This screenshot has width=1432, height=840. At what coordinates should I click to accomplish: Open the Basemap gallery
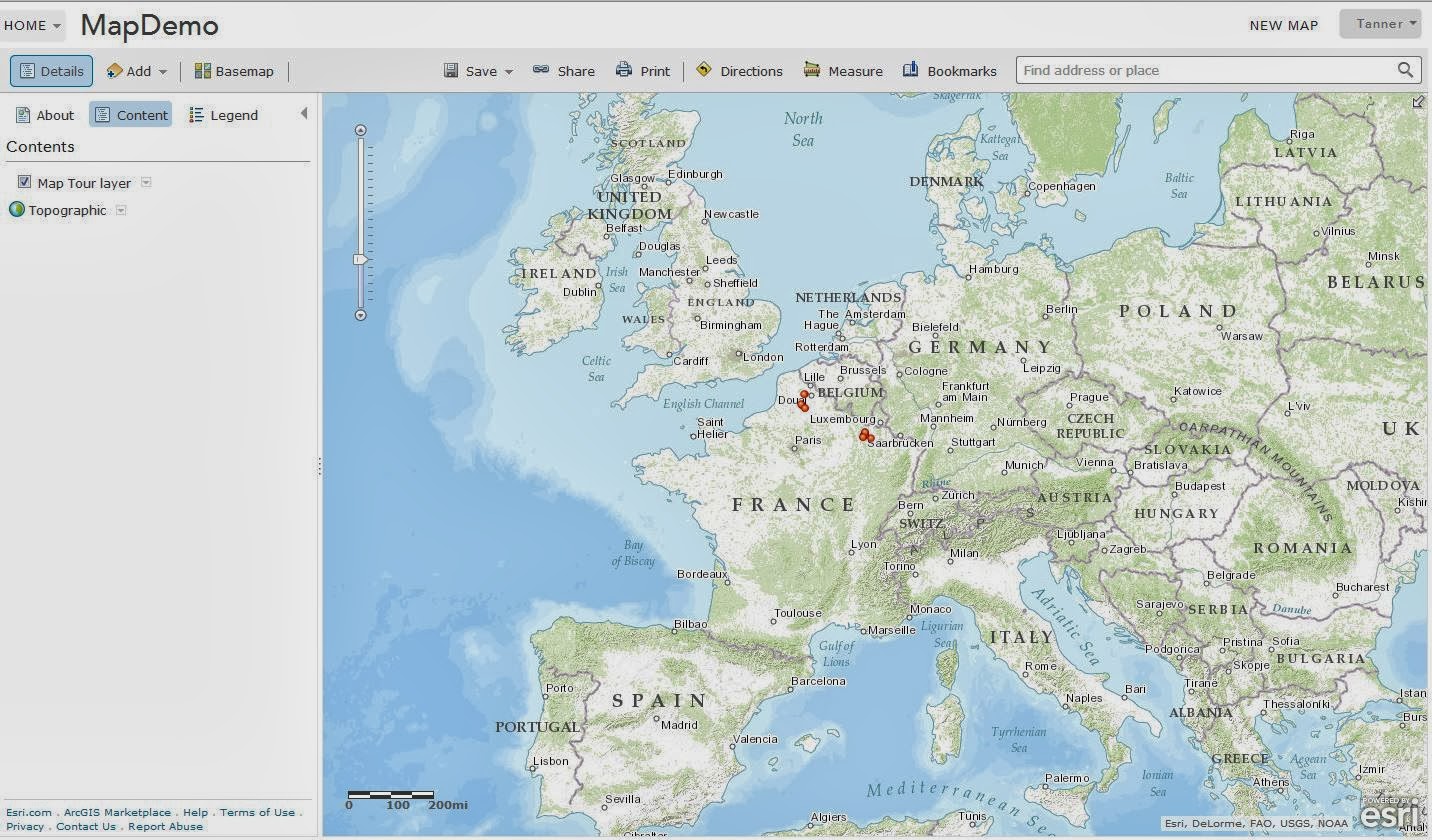234,71
